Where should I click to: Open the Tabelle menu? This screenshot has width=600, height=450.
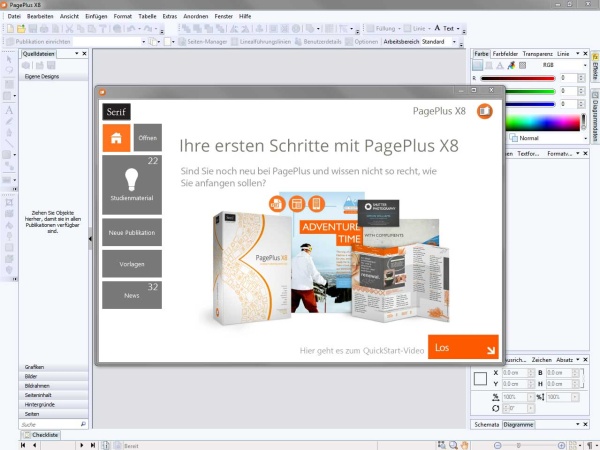click(147, 16)
